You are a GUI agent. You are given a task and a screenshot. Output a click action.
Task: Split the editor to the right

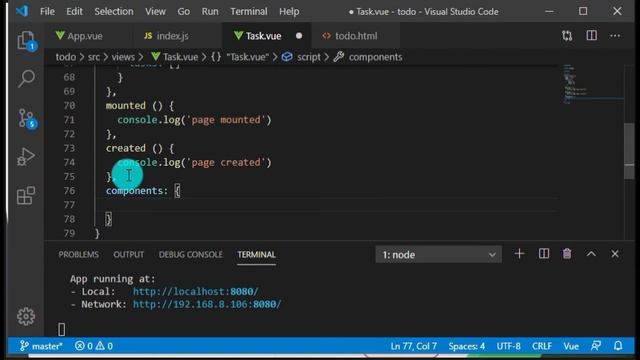coord(591,36)
